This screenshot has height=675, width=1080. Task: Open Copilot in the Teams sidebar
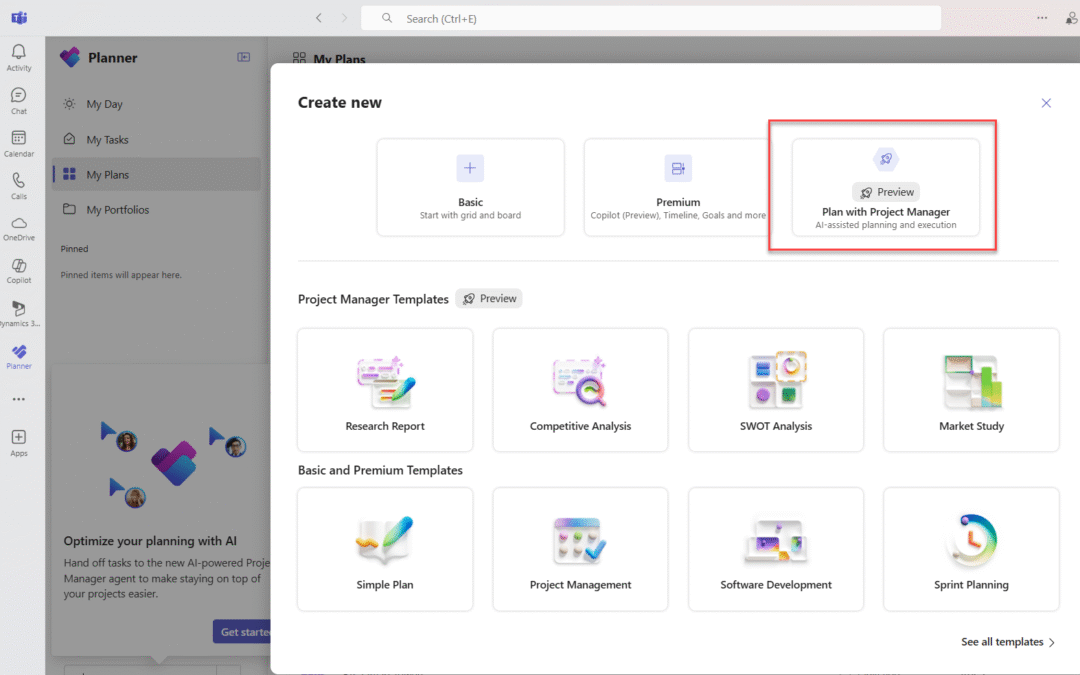coord(19,271)
